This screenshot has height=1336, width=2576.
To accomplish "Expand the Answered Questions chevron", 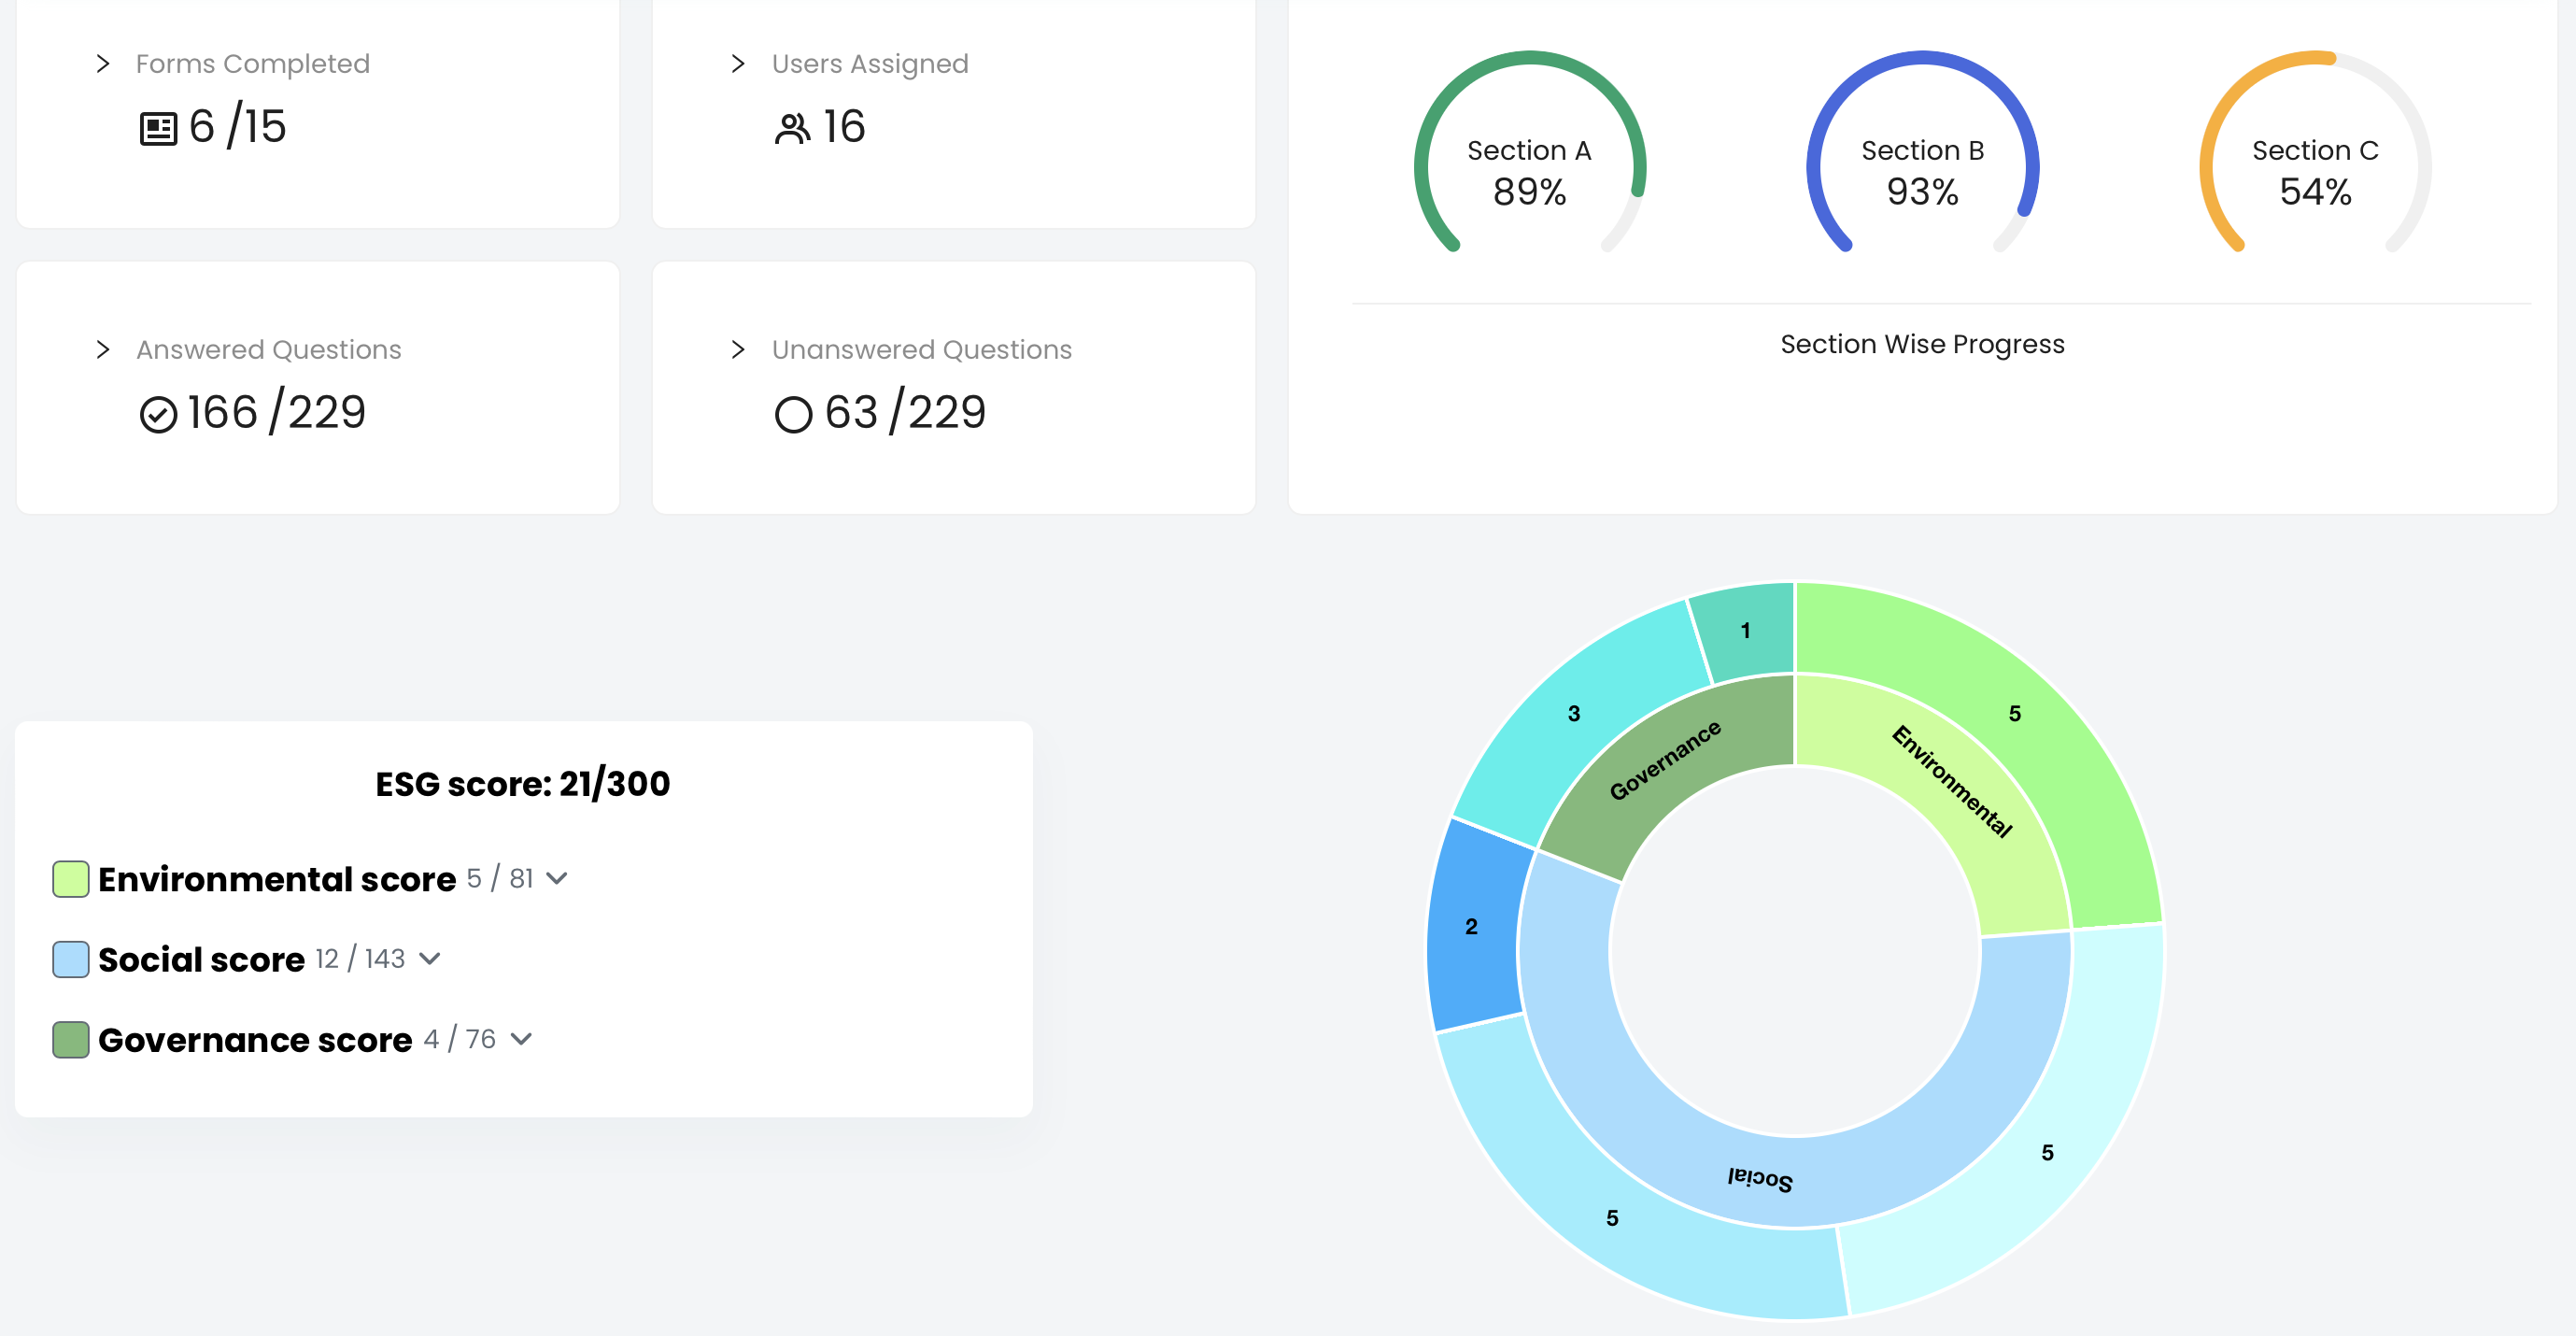I will point(103,349).
